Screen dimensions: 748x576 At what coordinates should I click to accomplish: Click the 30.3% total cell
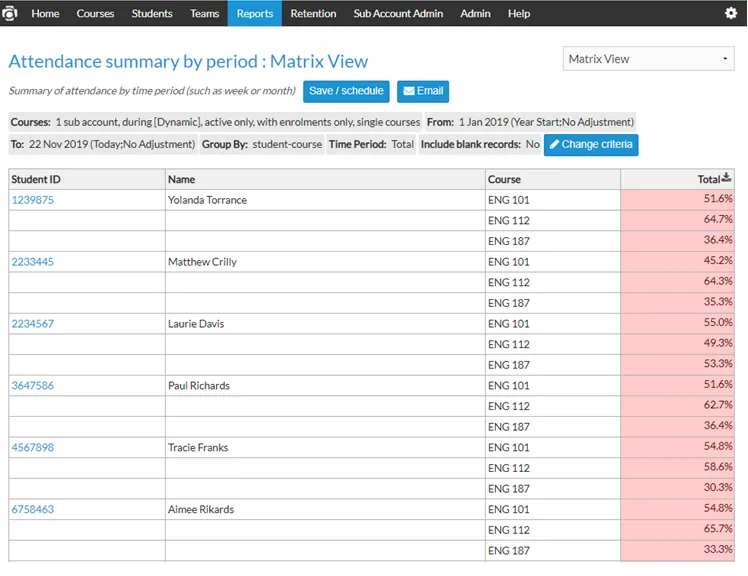pos(677,489)
